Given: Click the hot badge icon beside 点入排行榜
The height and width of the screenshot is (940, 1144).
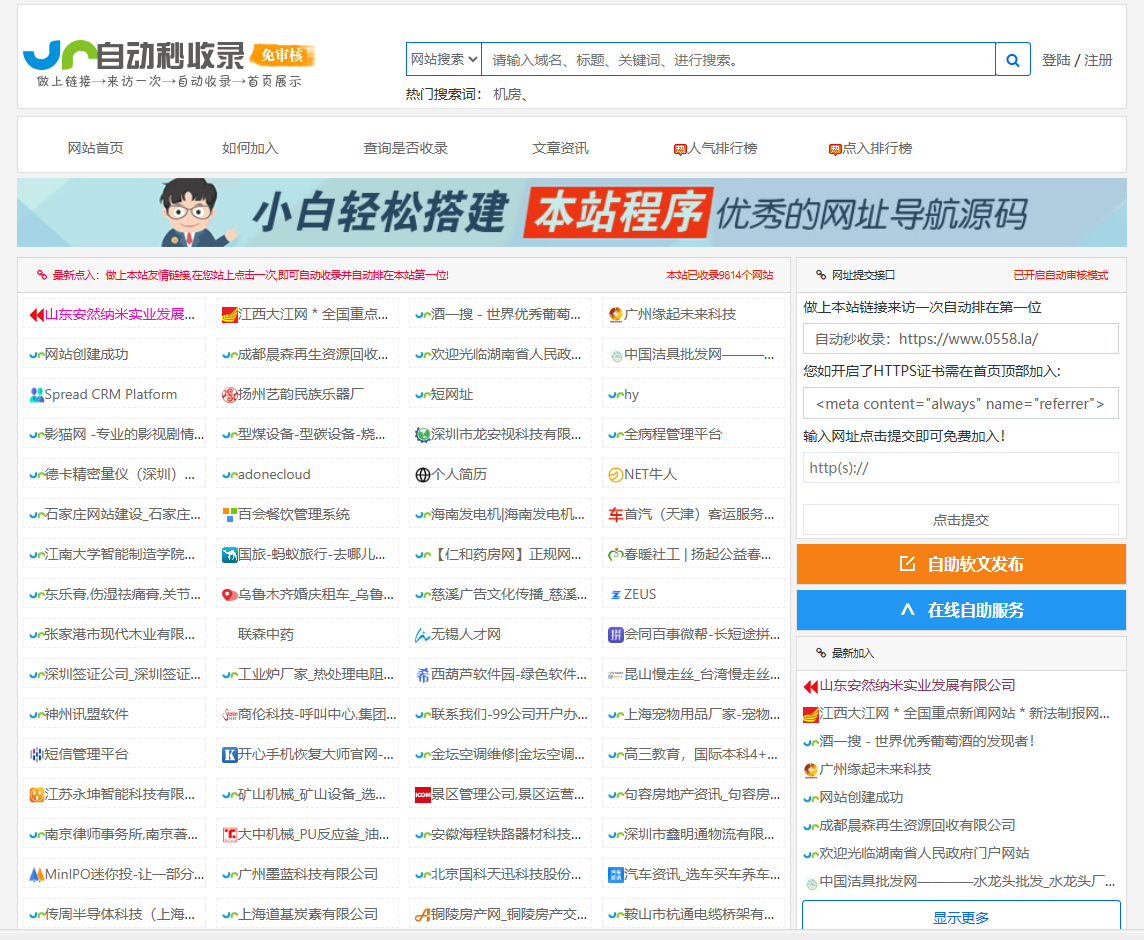Looking at the screenshot, I should coord(835,150).
